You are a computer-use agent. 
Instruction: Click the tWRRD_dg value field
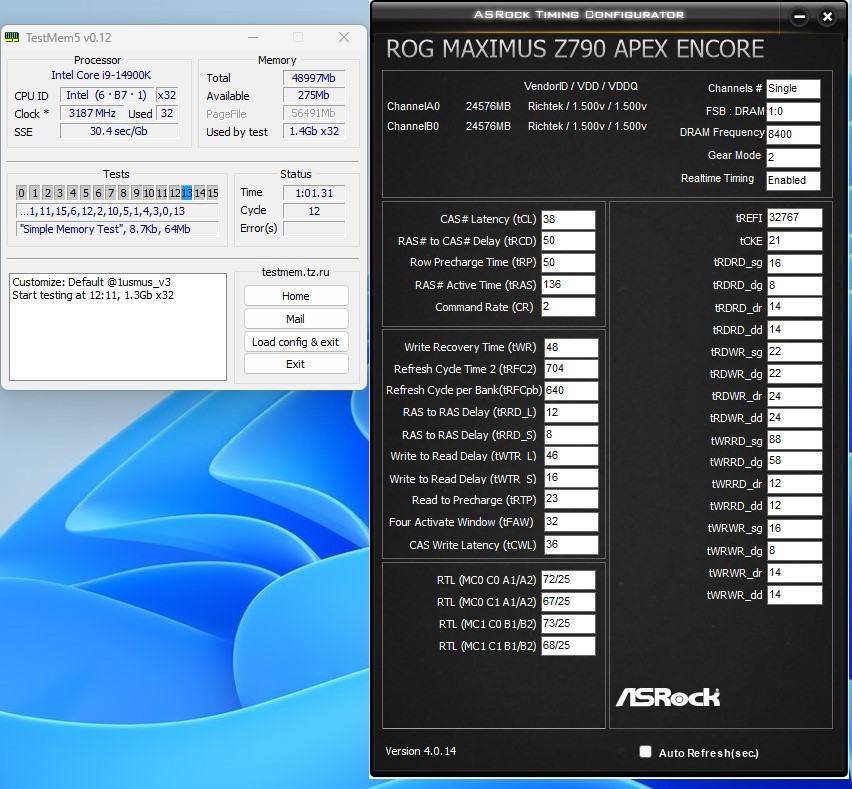pyautogui.click(x=794, y=461)
